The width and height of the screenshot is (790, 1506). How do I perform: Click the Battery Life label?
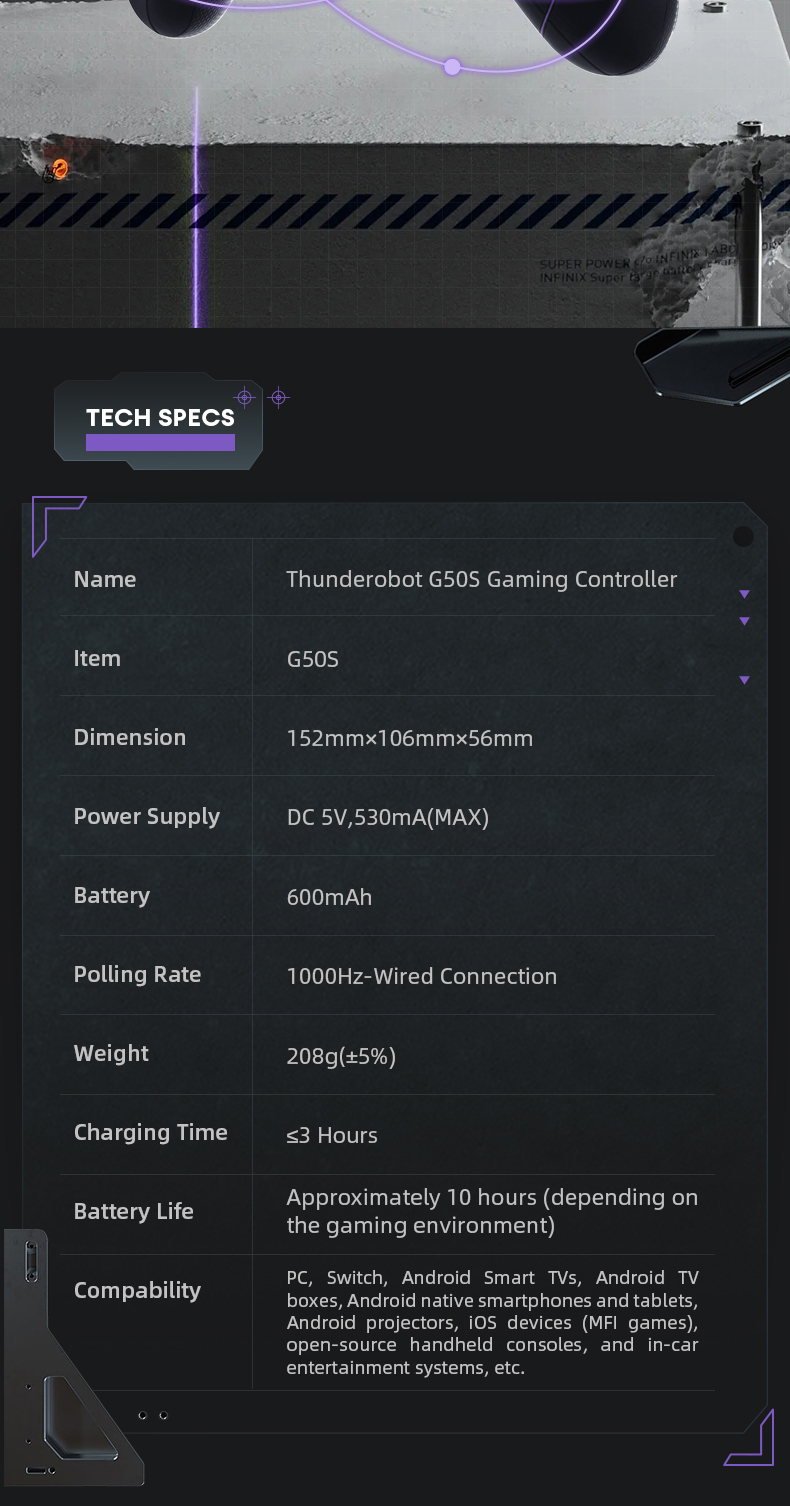[x=133, y=1212]
